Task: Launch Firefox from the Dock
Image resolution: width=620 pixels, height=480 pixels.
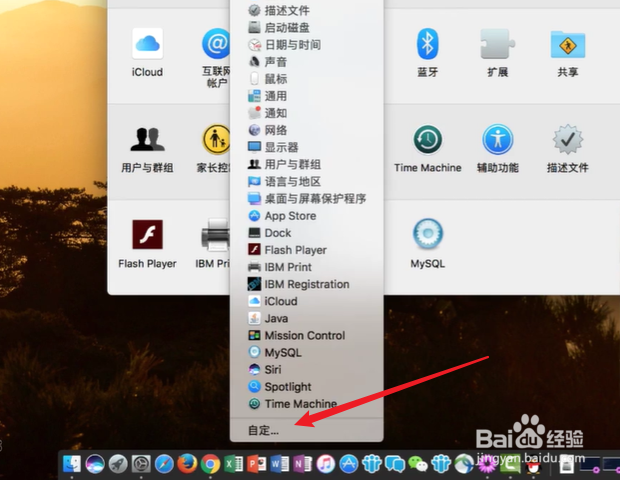Action: click(x=187, y=464)
